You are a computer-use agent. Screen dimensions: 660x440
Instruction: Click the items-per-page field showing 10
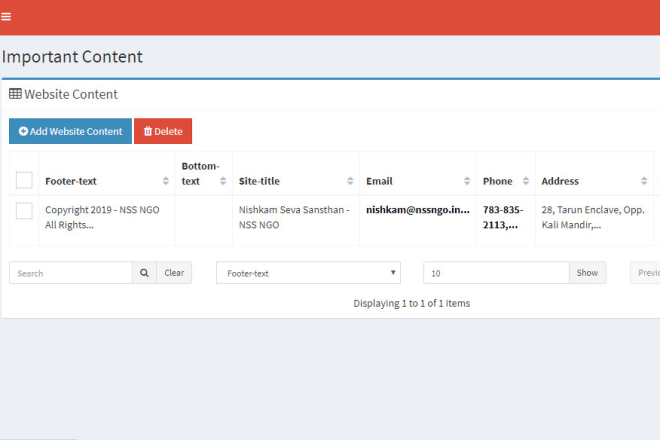tap(496, 273)
